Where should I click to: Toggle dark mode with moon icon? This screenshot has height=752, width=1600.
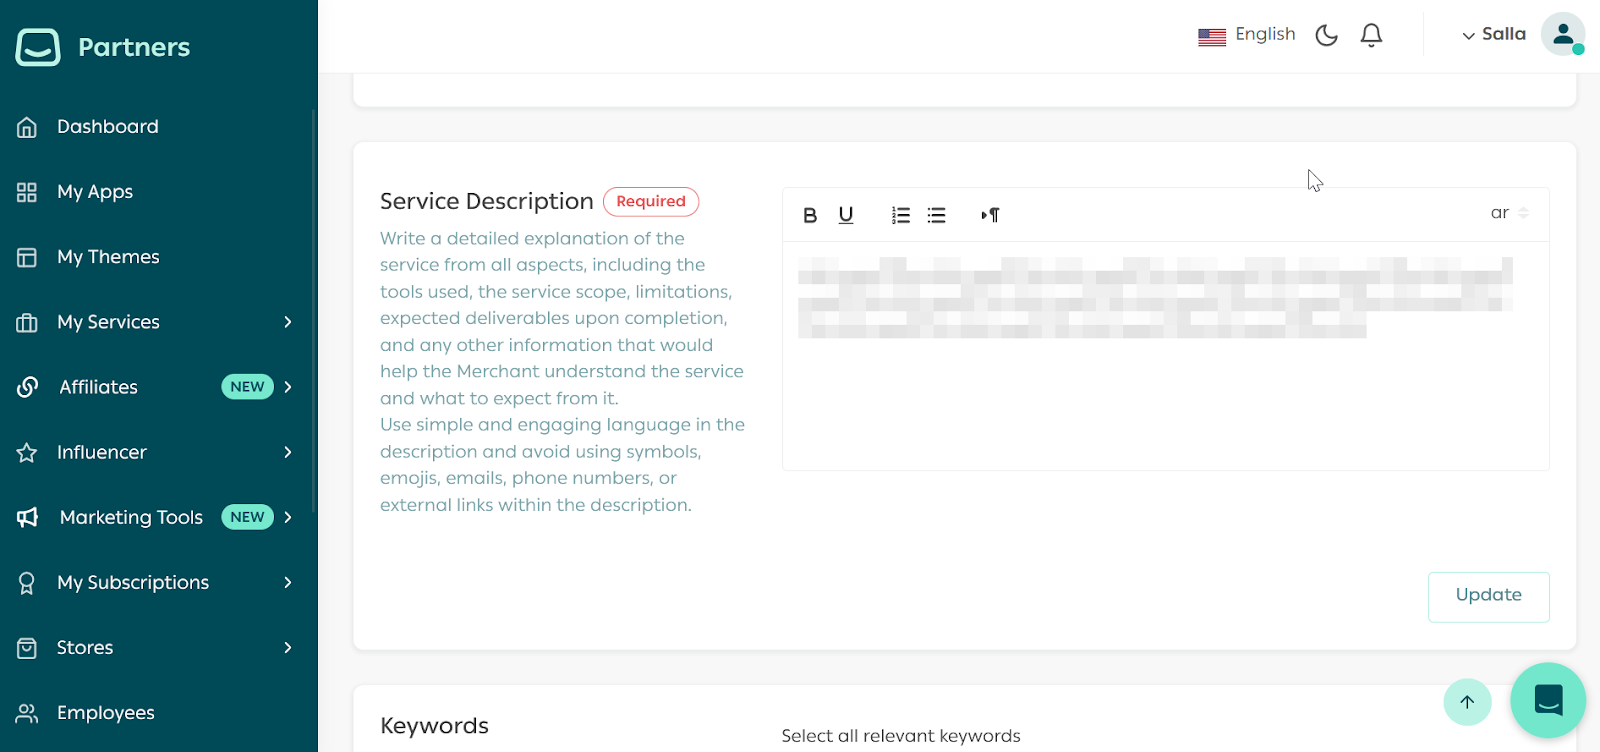pyautogui.click(x=1326, y=35)
